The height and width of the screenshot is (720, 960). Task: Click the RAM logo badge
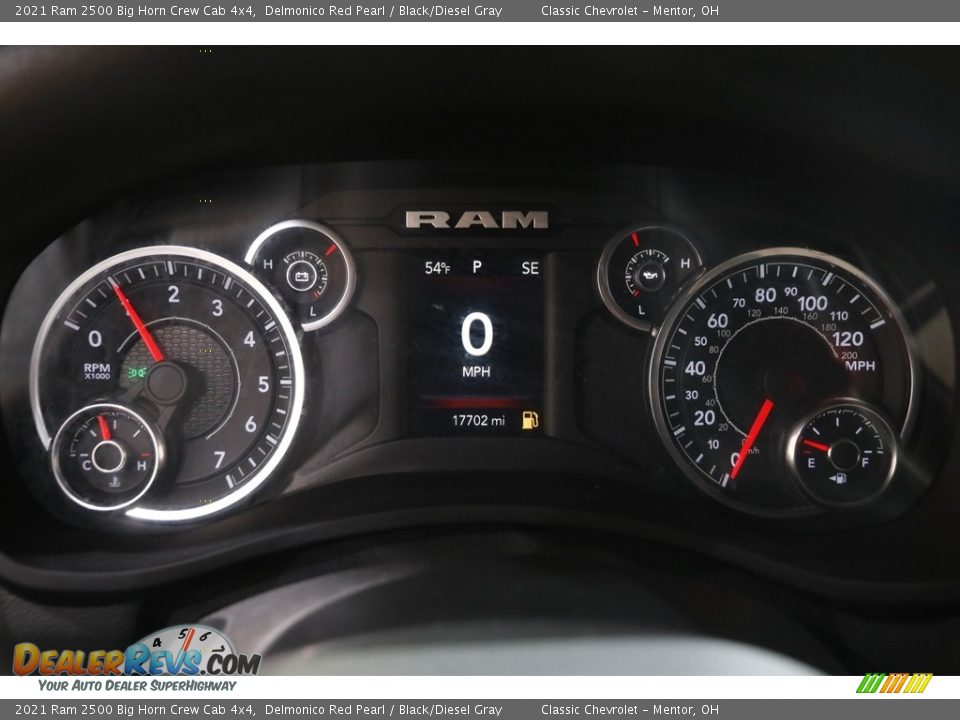(x=476, y=219)
